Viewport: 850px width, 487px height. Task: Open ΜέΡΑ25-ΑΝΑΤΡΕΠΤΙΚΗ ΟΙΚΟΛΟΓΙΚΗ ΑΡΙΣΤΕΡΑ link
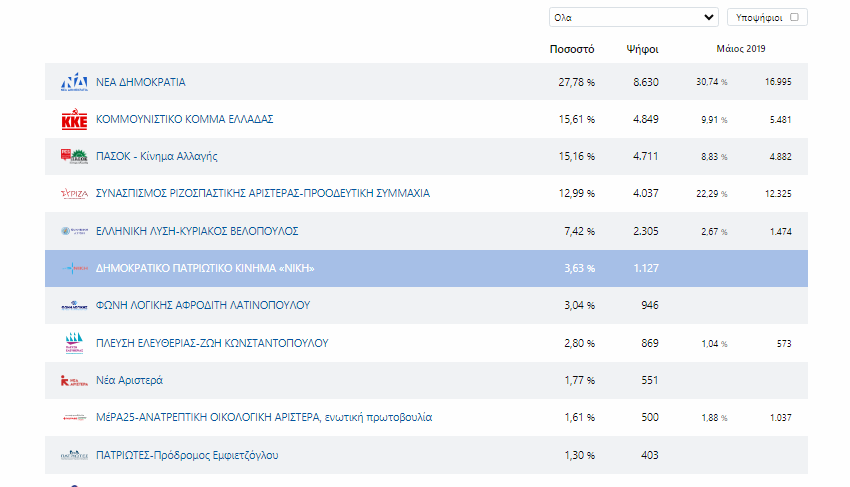coord(264,418)
